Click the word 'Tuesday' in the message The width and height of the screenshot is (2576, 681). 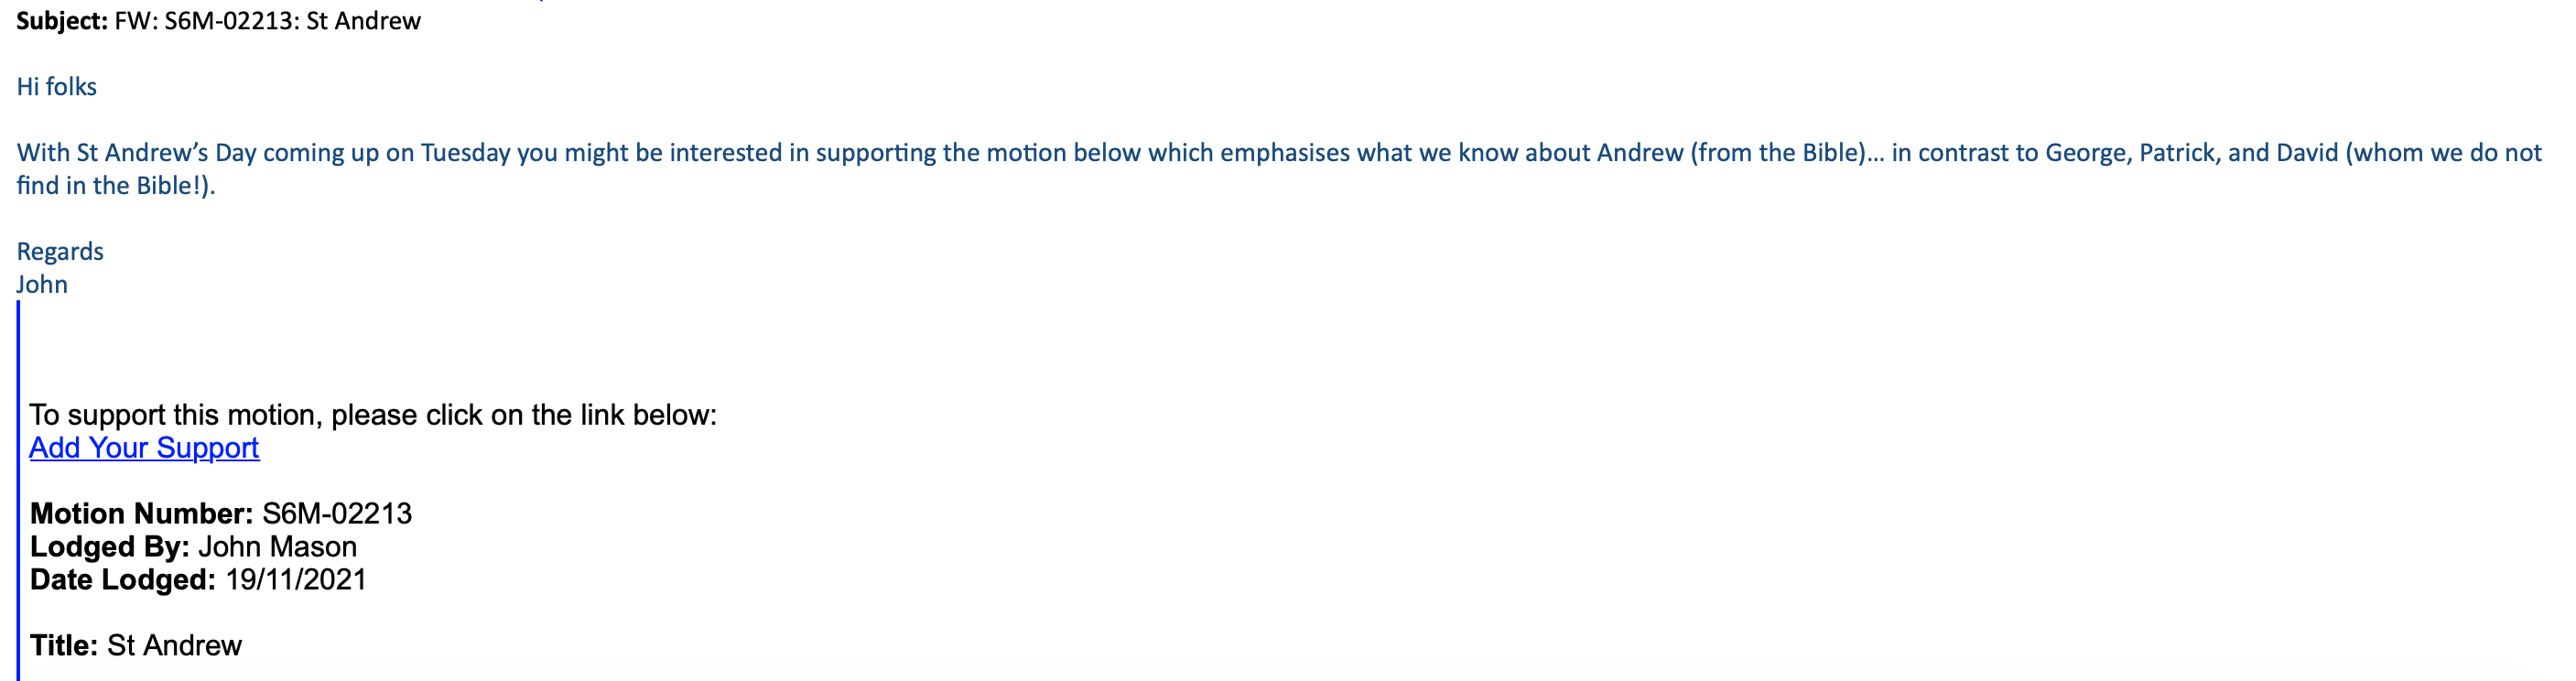coord(465,153)
